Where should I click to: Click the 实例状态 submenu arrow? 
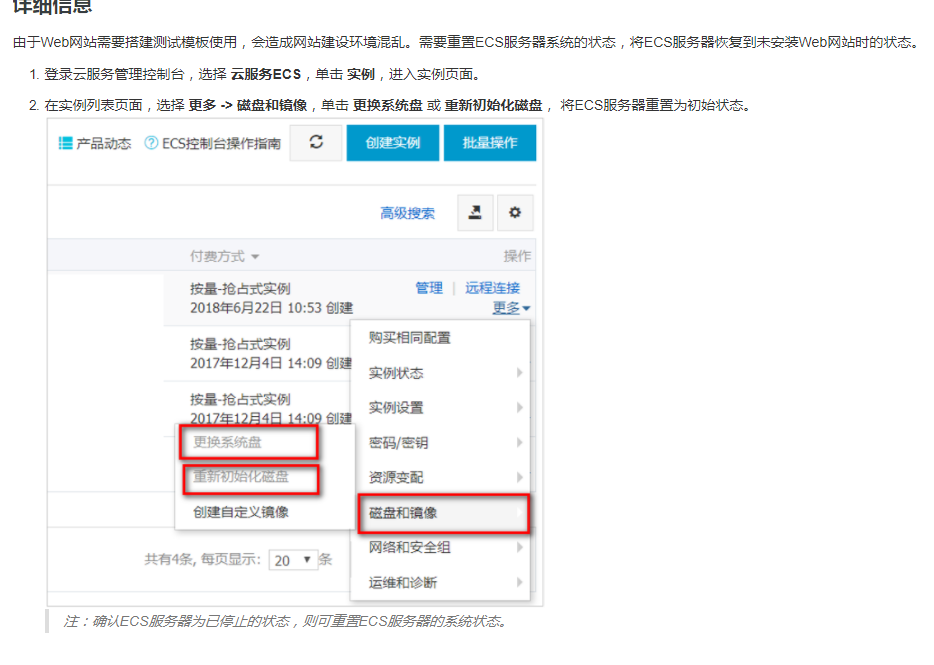[x=519, y=373]
